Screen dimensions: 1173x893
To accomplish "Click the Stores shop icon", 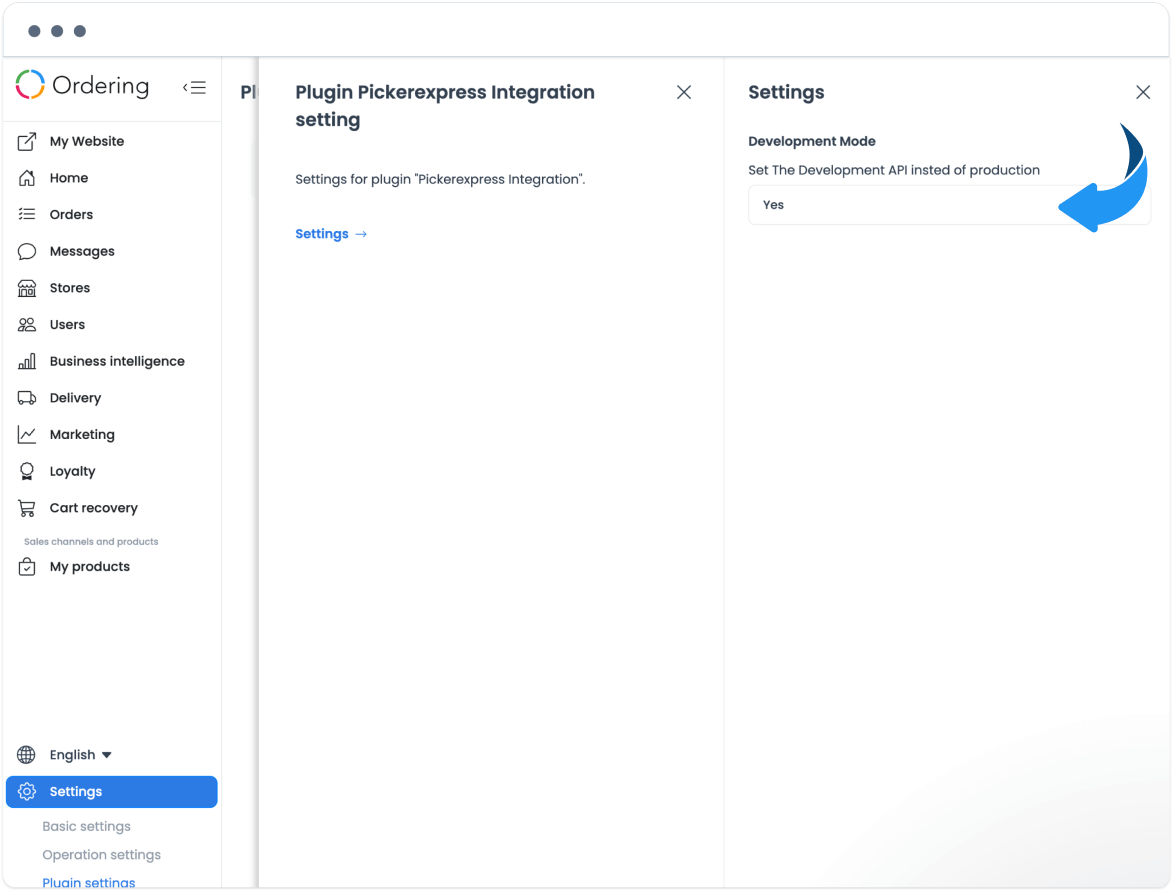I will [x=27, y=288].
